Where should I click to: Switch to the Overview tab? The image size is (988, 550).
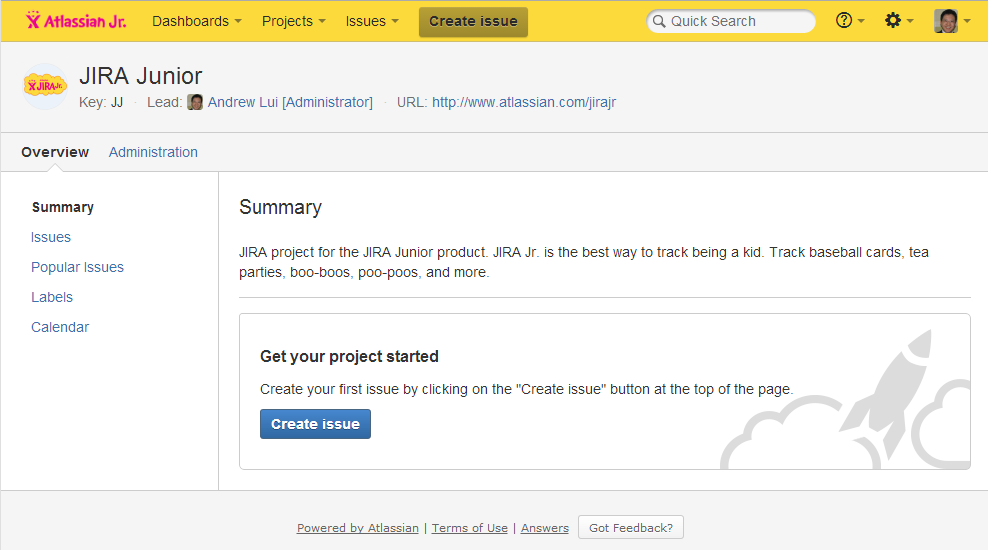tap(55, 152)
